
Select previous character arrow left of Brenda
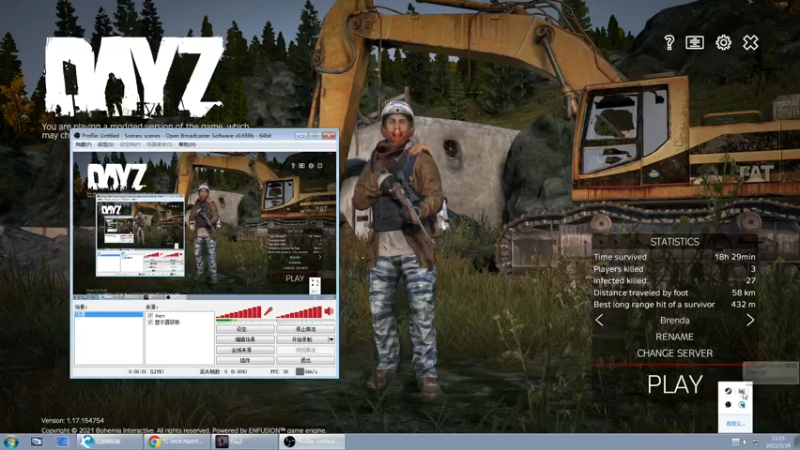[599, 320]
